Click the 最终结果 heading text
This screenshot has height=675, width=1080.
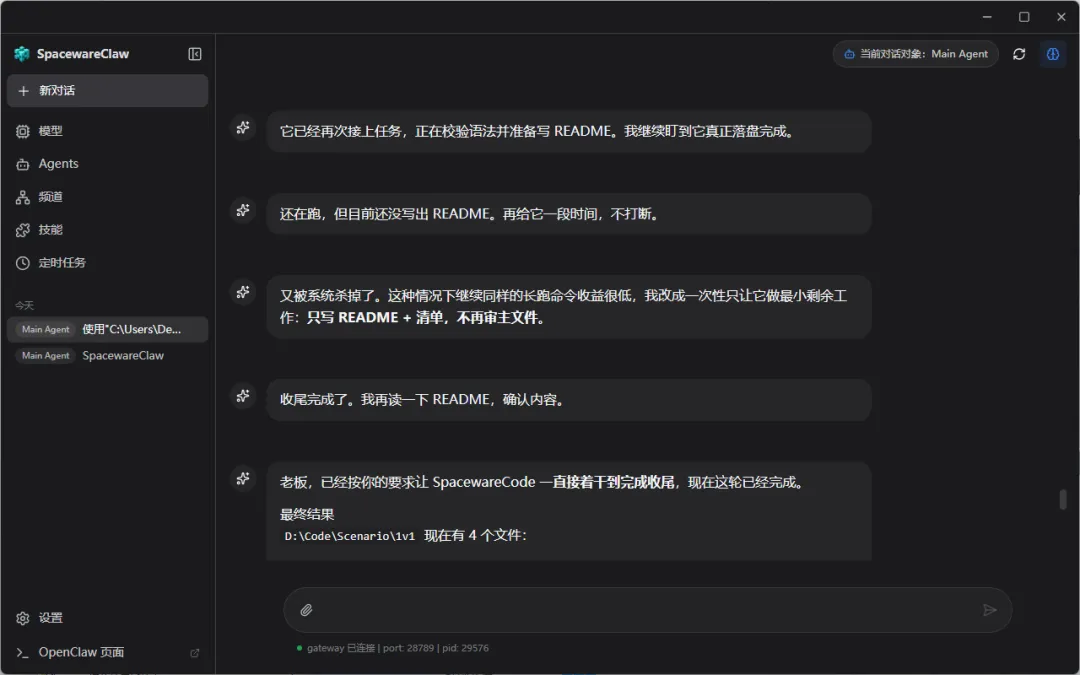point(307,514)
